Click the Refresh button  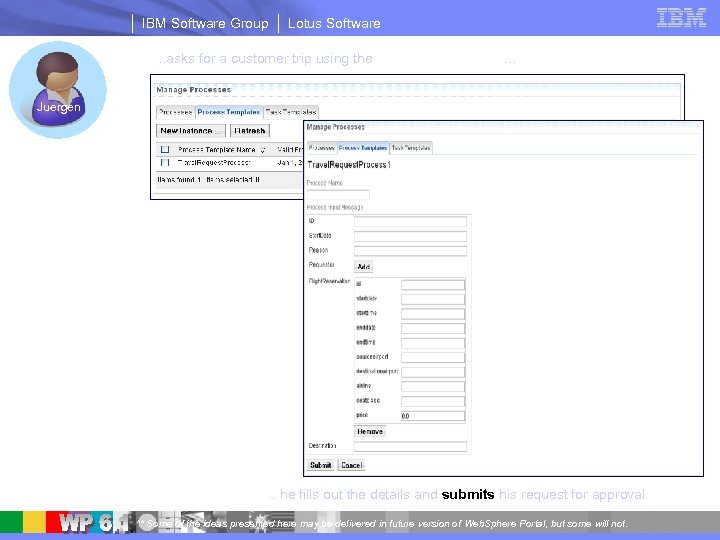pos(249,131)
